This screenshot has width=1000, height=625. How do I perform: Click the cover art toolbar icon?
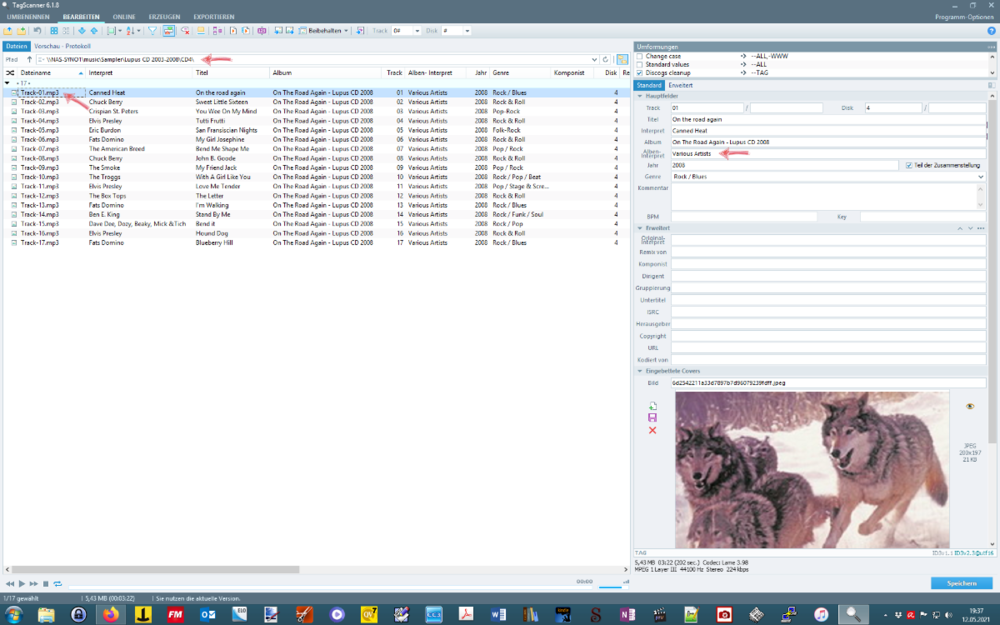click(x=167, y=30)
